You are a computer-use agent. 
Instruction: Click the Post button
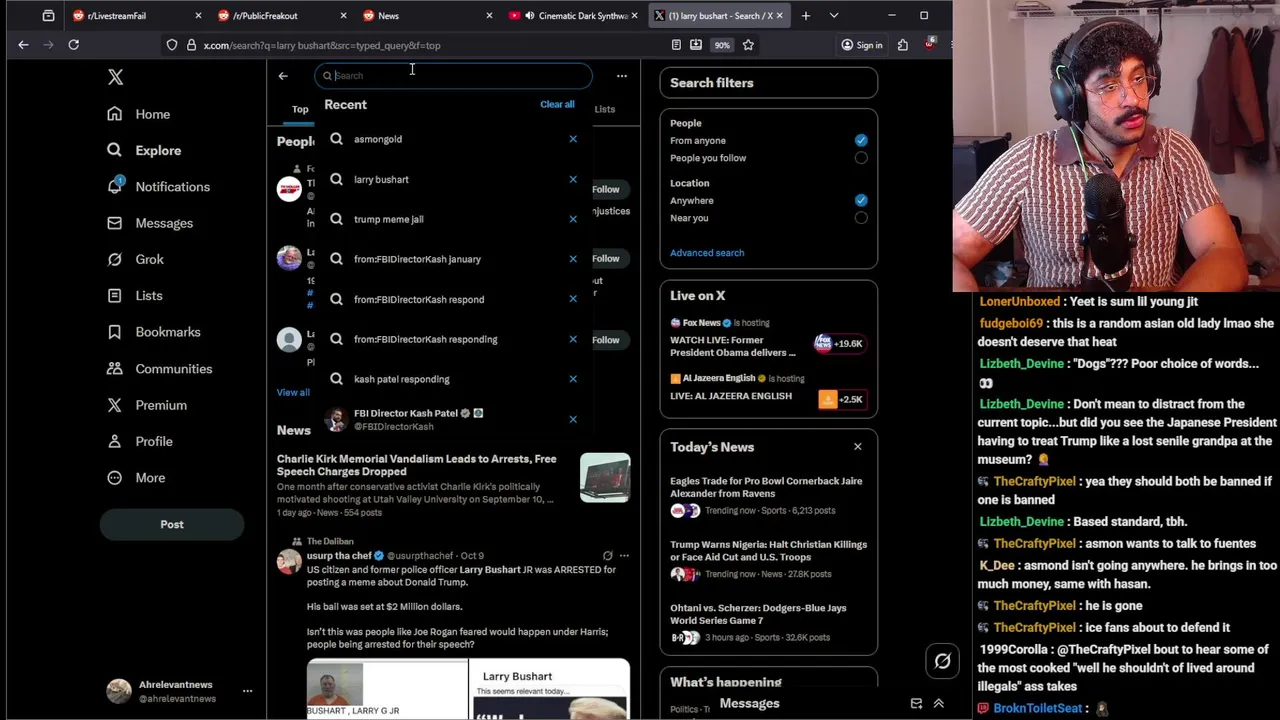172,524
